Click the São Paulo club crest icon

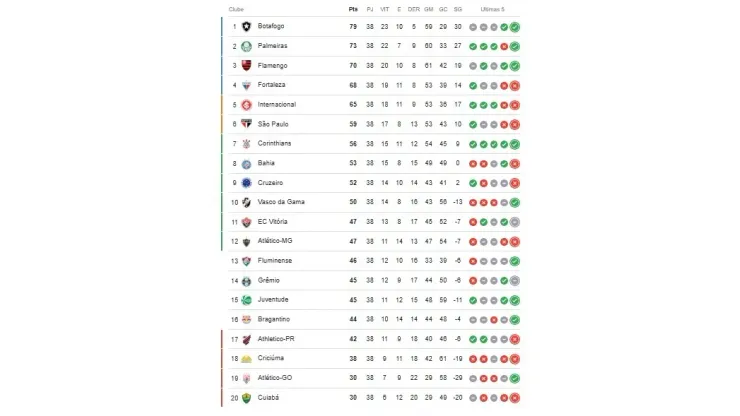click(246, 124)
